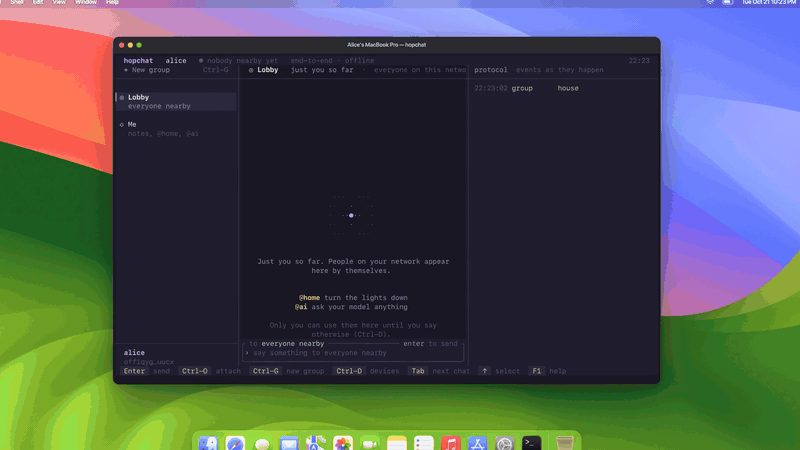Image resolution: width=800 pixels, height=450 pixels.
Task: Click the everyone nearby subtitle under Lobby
Action: (x=159, y=106)
